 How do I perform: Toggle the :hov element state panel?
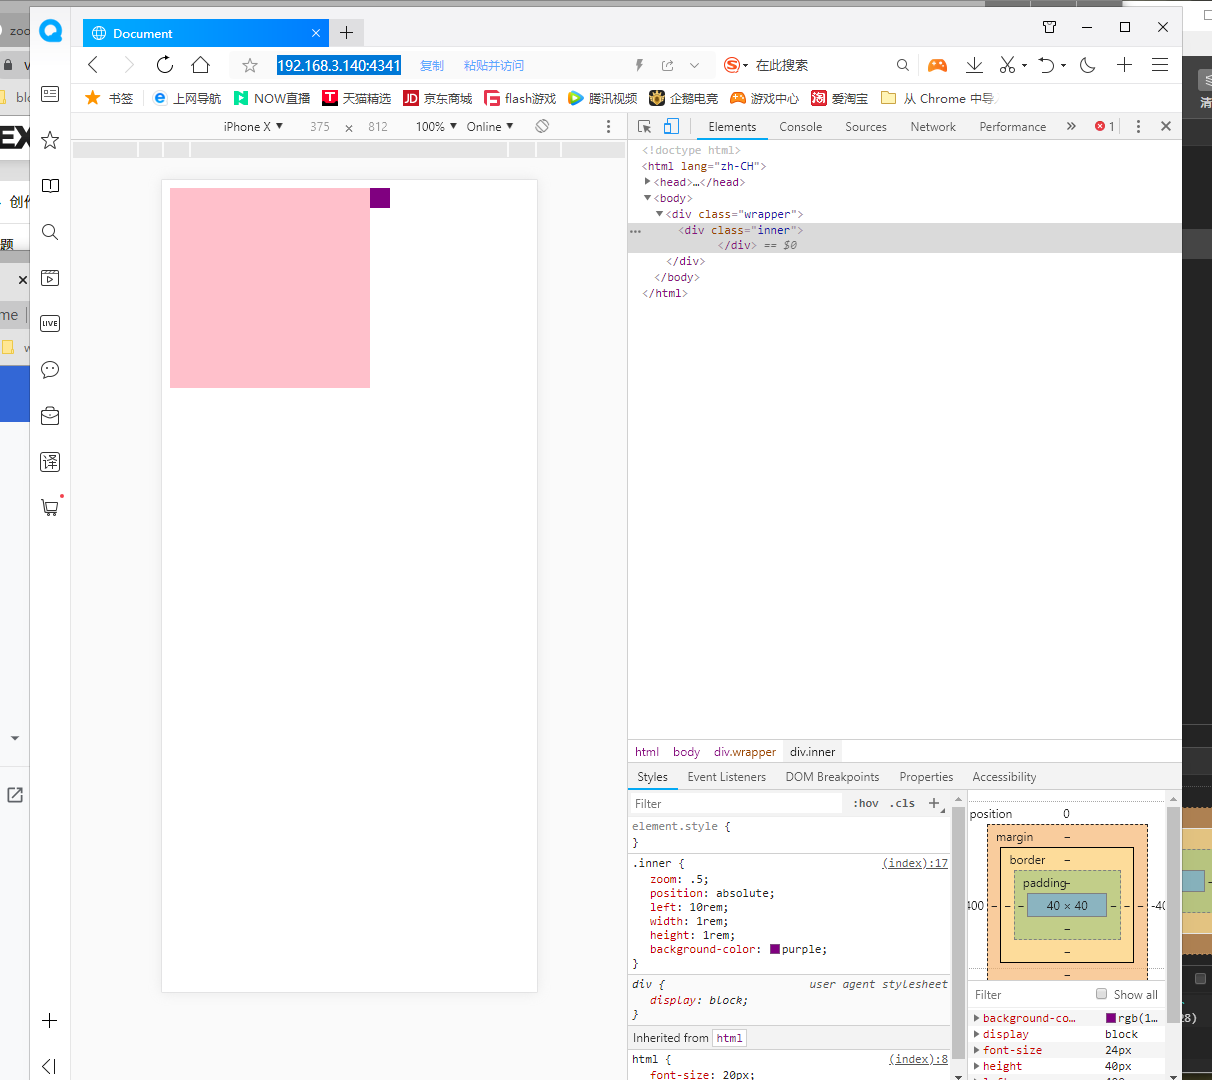(866, 803)
